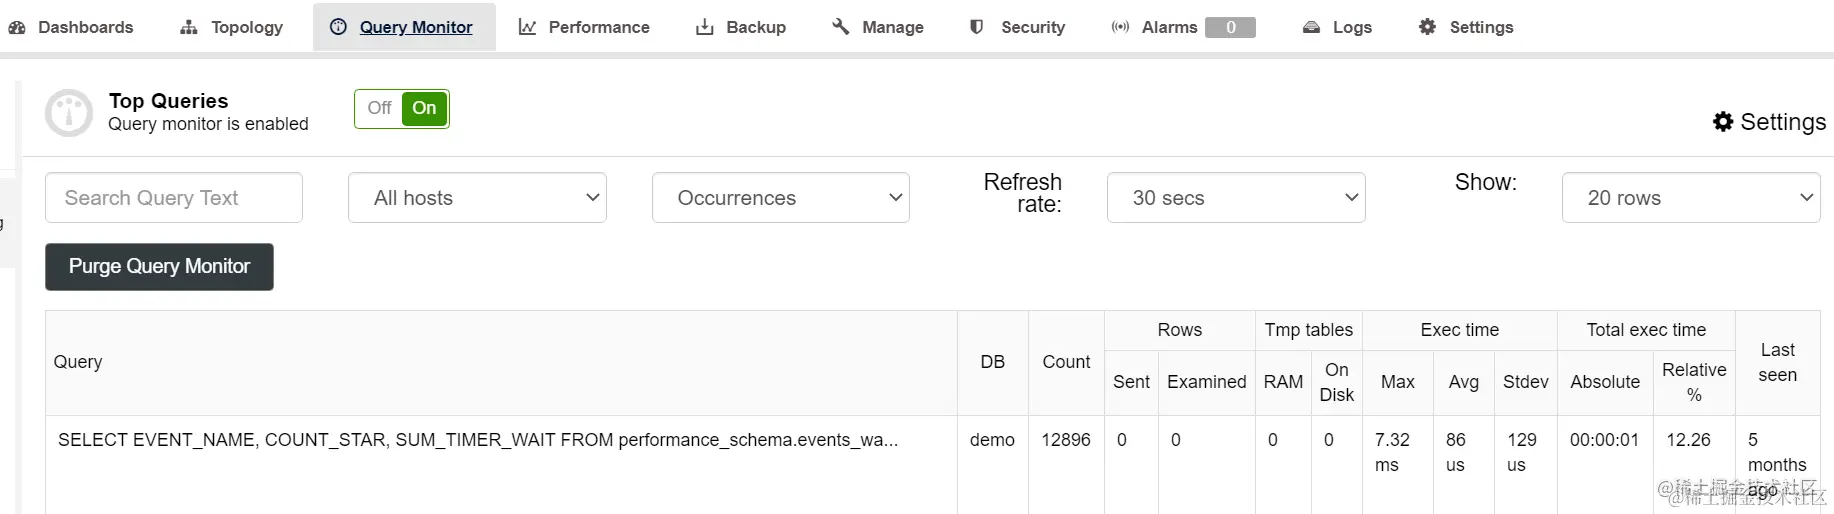Open the 20 rows show dropdown

(x=1690, y=198)
